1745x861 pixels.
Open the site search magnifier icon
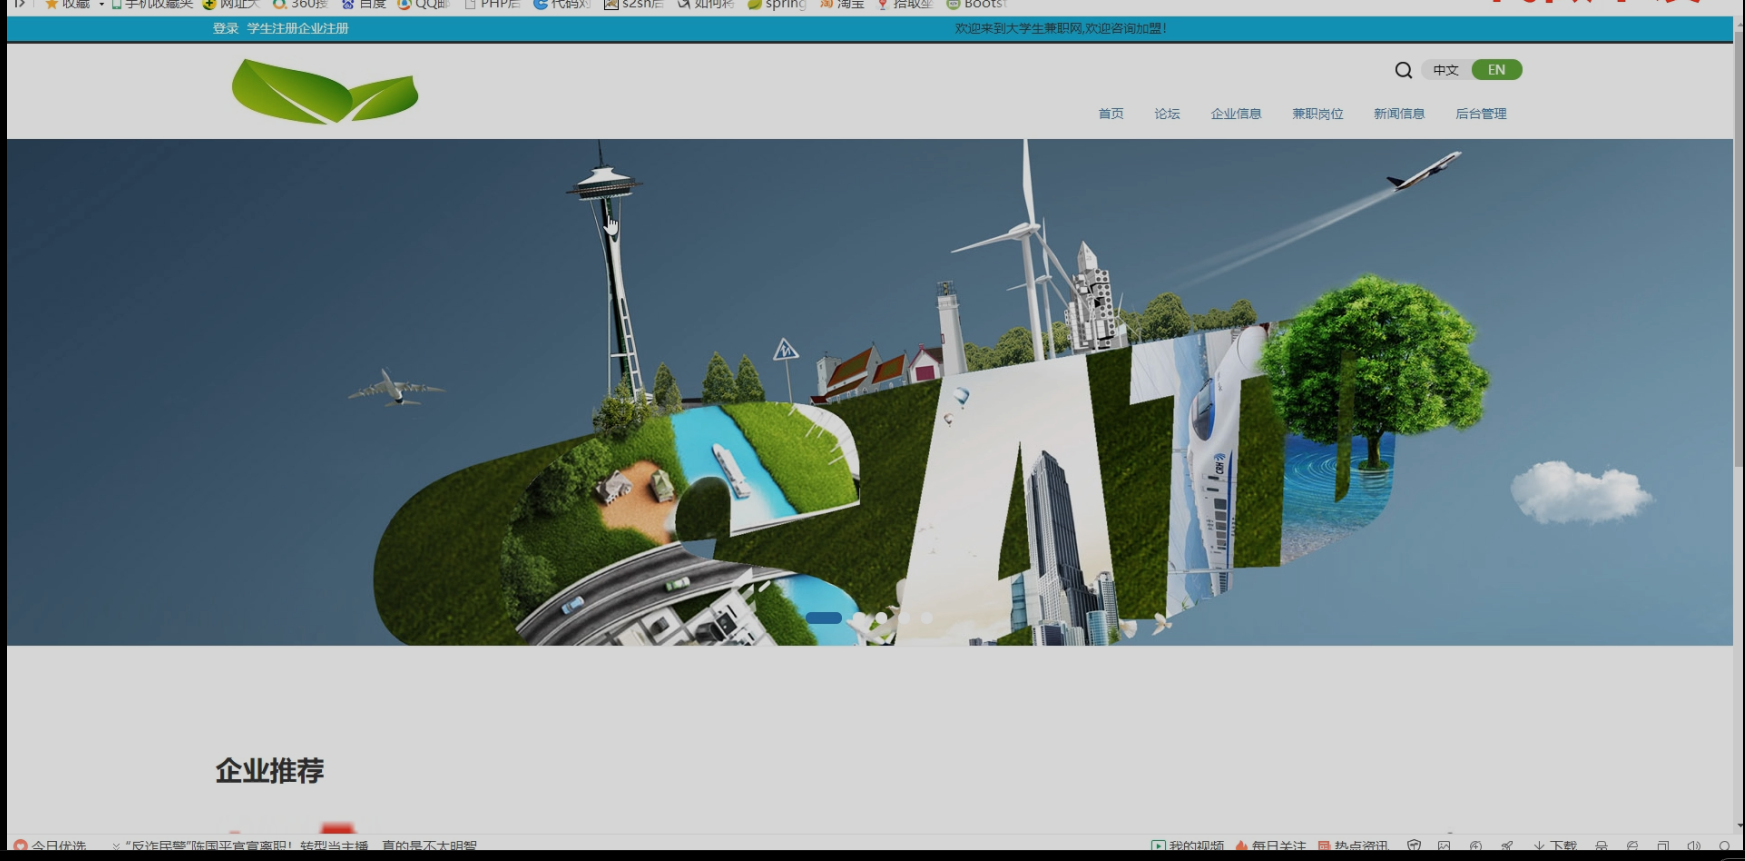pos(1403,70)
